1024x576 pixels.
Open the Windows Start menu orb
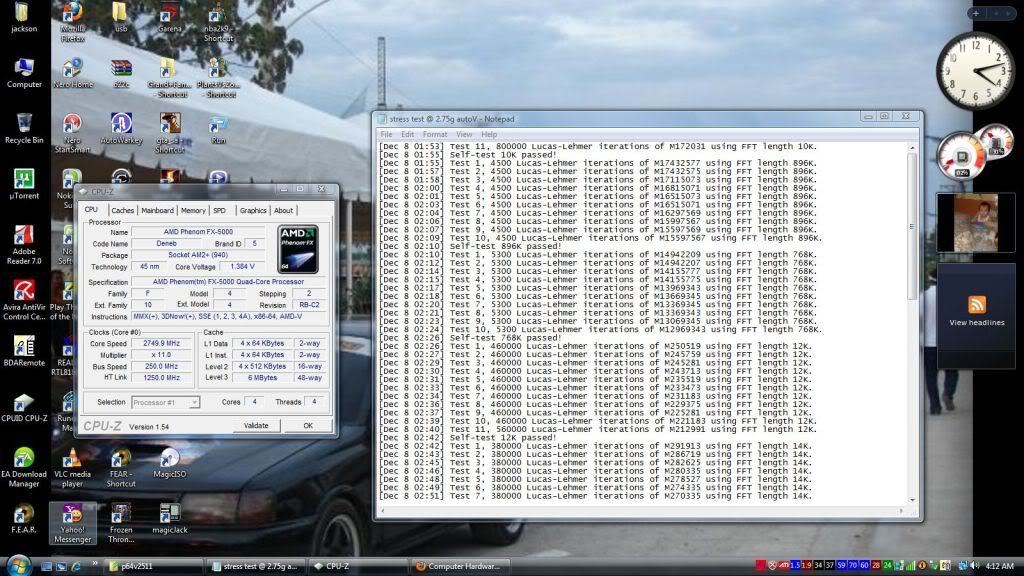coord(18,565)
